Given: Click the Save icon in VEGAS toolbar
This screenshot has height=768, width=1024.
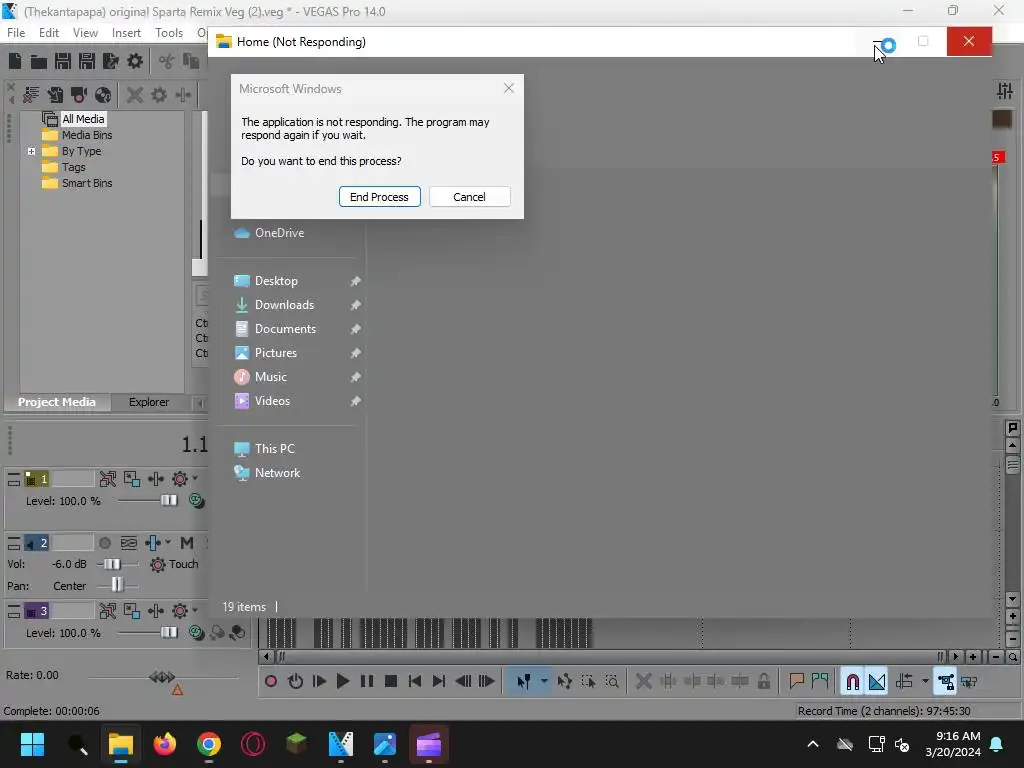Looking at the screenshot, I should pos(63,61).
